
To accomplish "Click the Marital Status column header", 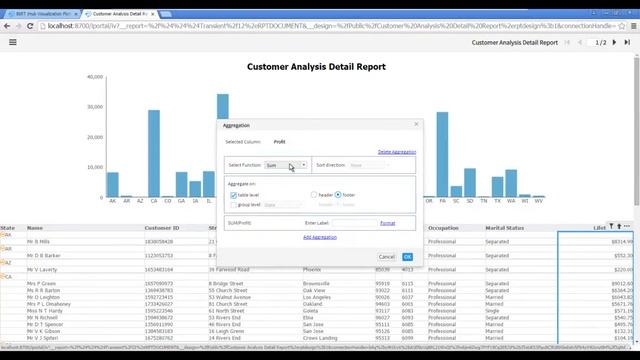I will click(x=504, y=228).
